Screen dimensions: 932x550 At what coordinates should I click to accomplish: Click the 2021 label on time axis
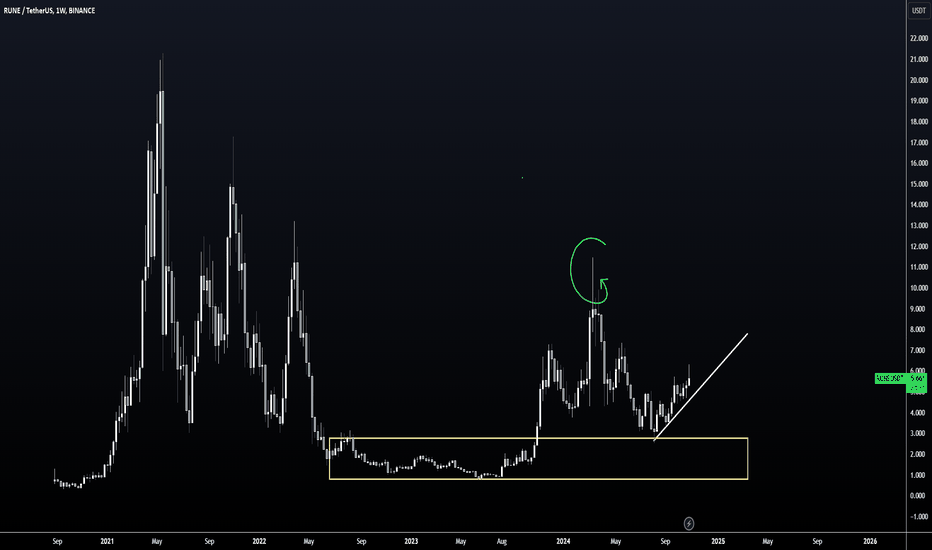[x=107, y=541]
